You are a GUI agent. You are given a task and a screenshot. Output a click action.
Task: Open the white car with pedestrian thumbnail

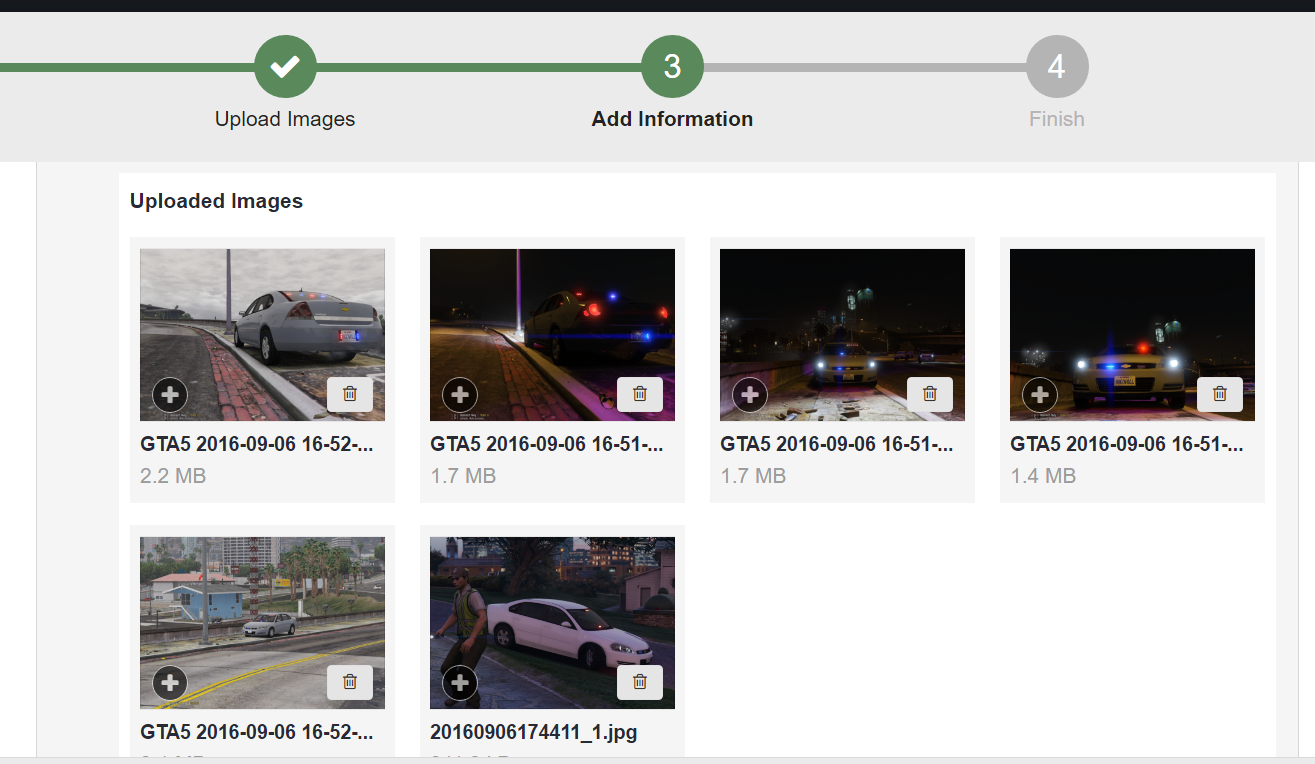click(x=552, y=623)
